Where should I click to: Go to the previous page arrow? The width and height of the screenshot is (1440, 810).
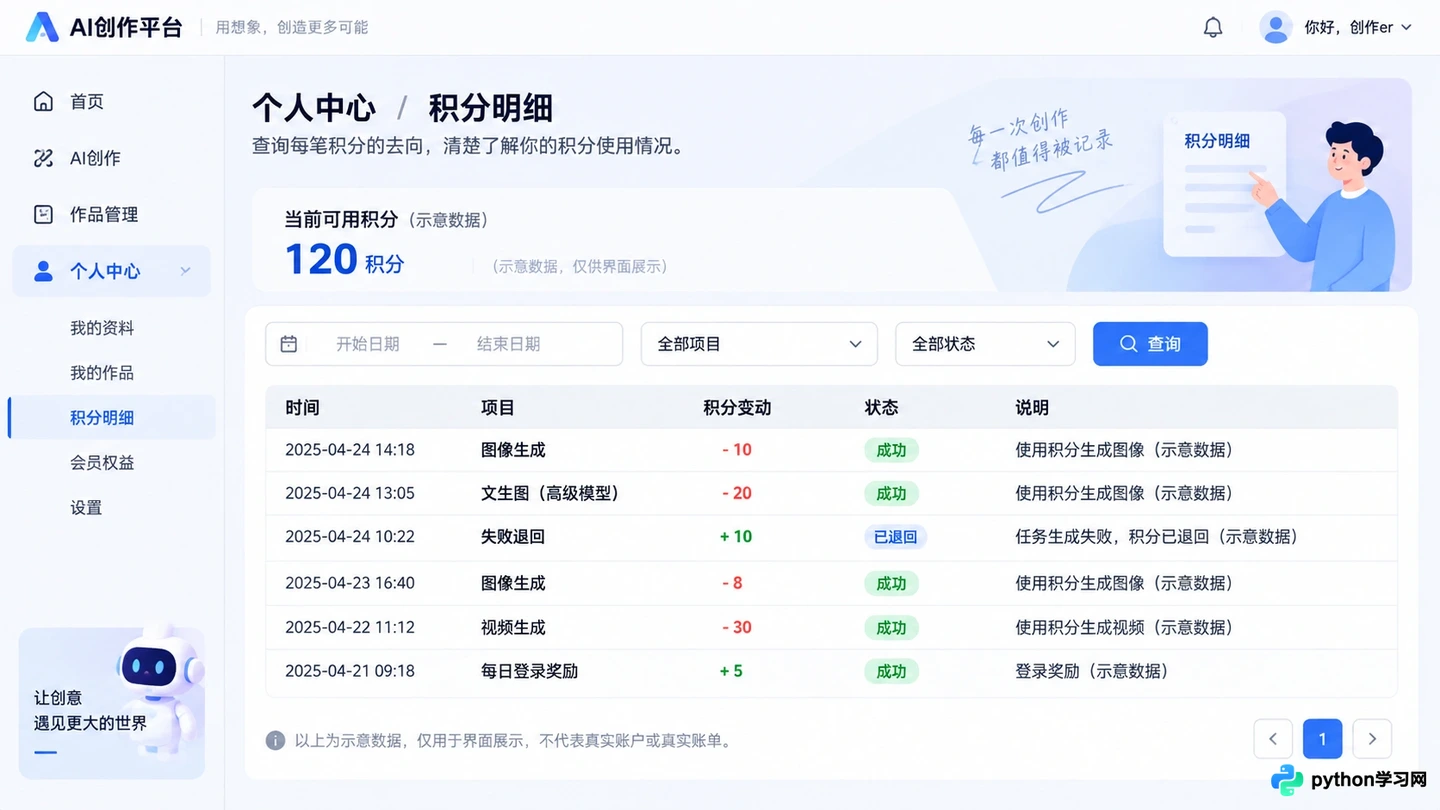(1273, 739)
